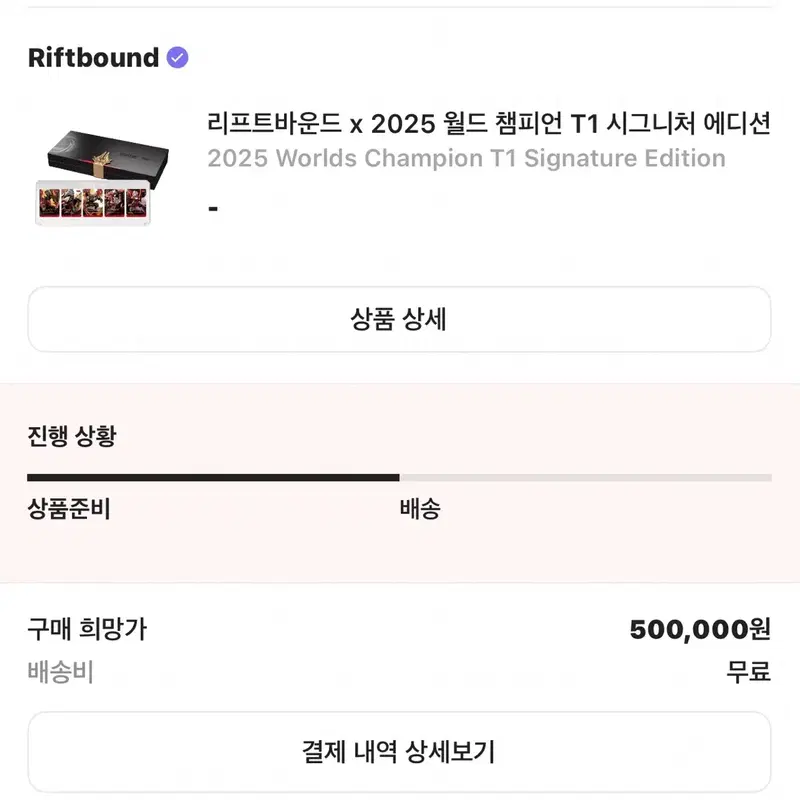Open the T1 Signature Edition product thumbnail
800x800 pixels.
pyautogui.click(x=101, y=177)
